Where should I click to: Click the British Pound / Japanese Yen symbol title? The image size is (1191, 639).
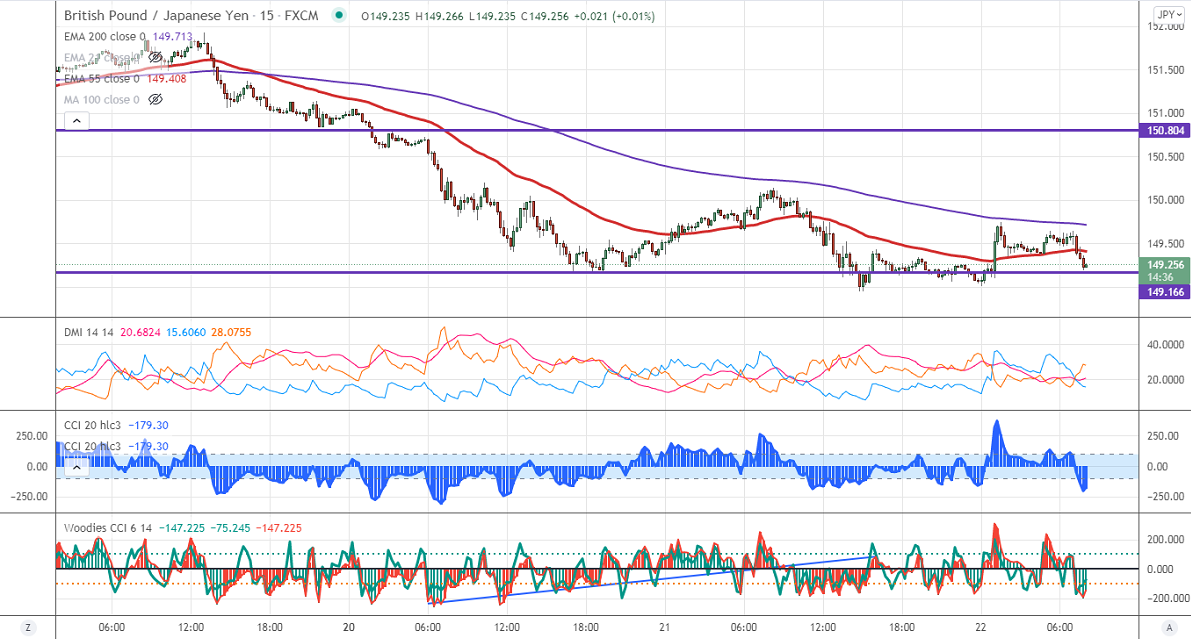point(156,15)
